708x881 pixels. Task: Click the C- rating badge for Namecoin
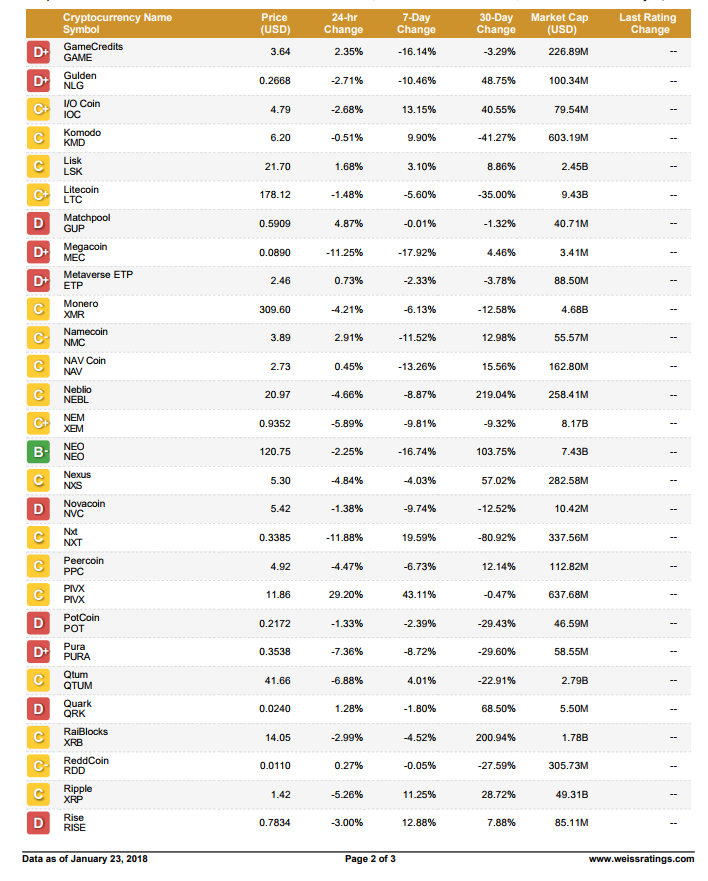38,338
